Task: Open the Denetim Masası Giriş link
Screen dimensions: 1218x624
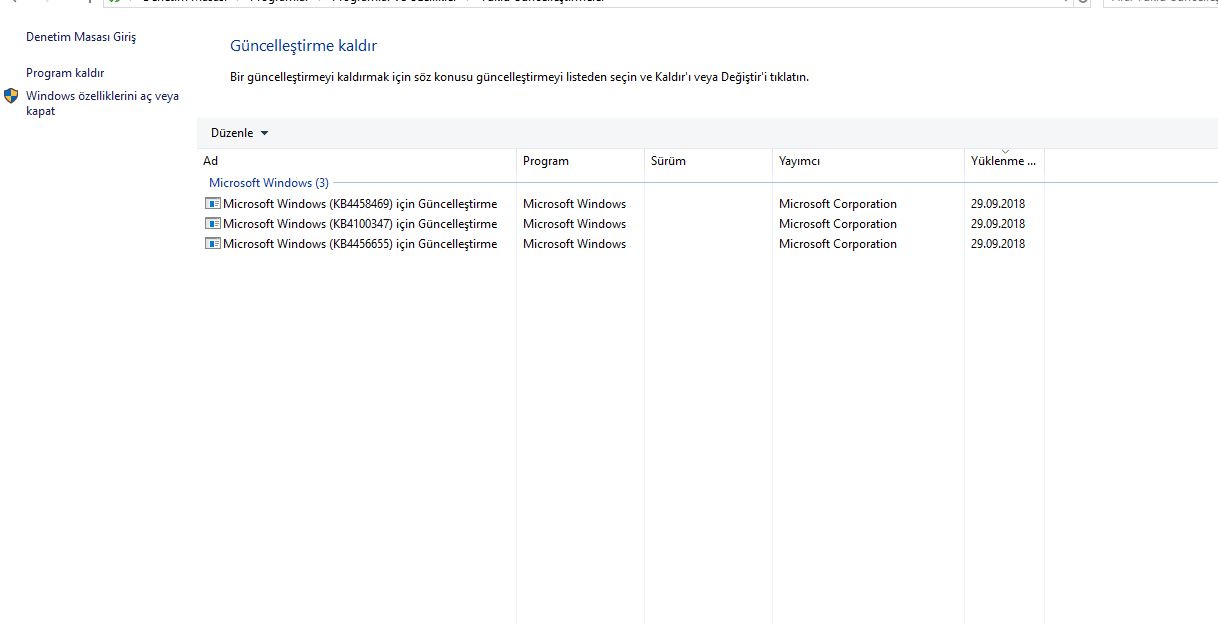Action: click(x=81, y=37)
